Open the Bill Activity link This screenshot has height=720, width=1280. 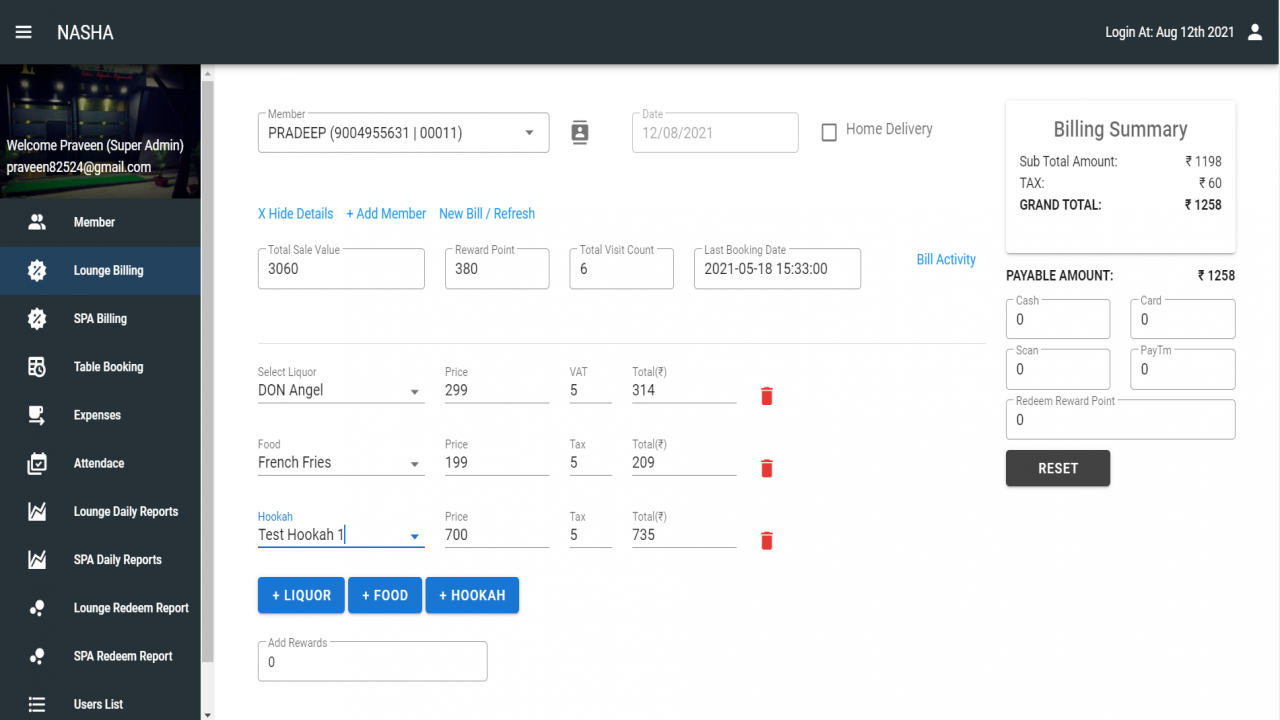click(x=946, y=259)
